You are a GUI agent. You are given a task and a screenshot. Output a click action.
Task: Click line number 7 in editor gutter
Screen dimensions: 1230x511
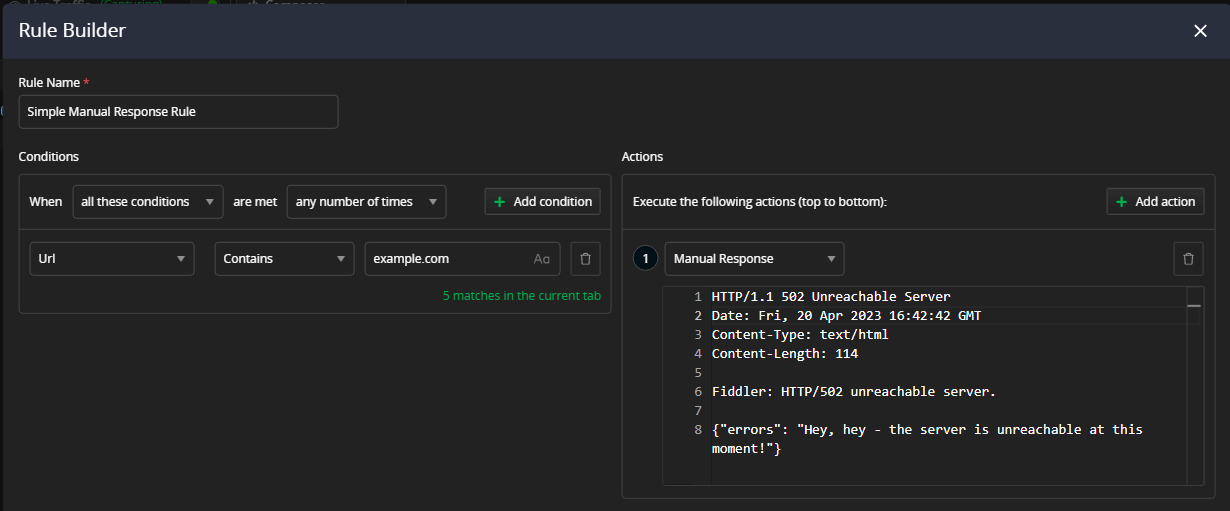click(697, 411)
